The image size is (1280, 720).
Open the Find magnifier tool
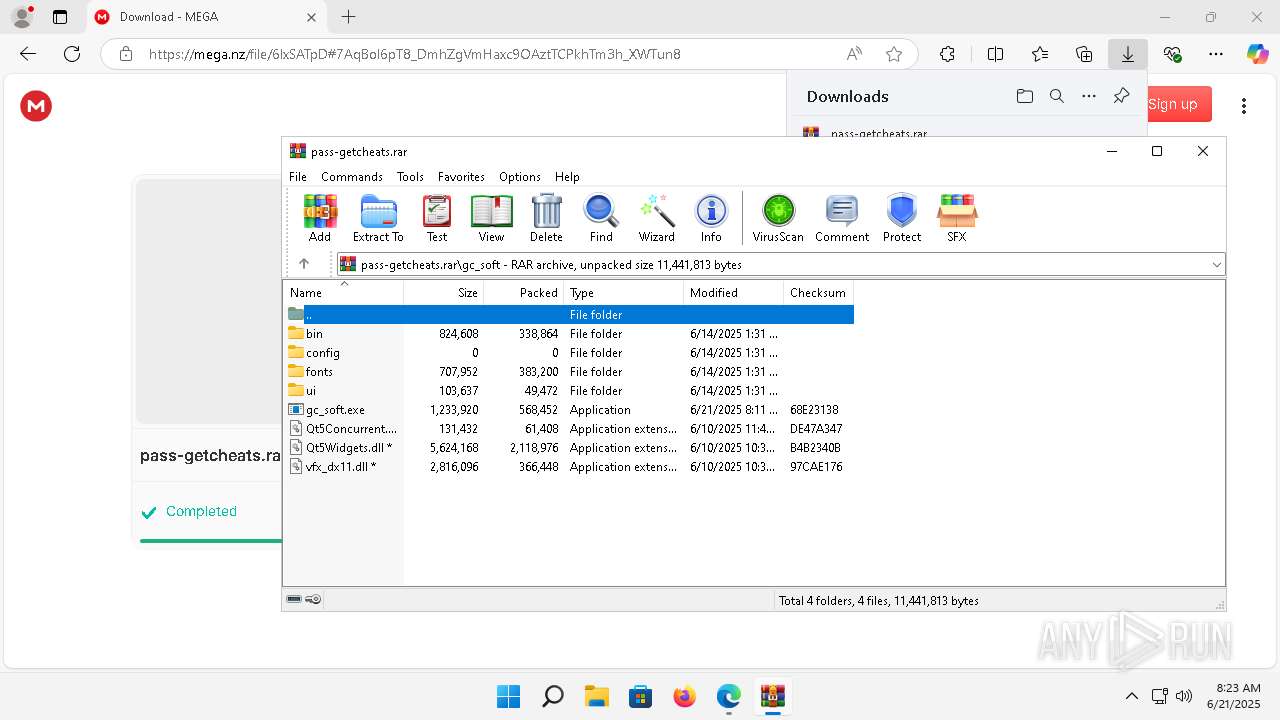click(601, 218)
